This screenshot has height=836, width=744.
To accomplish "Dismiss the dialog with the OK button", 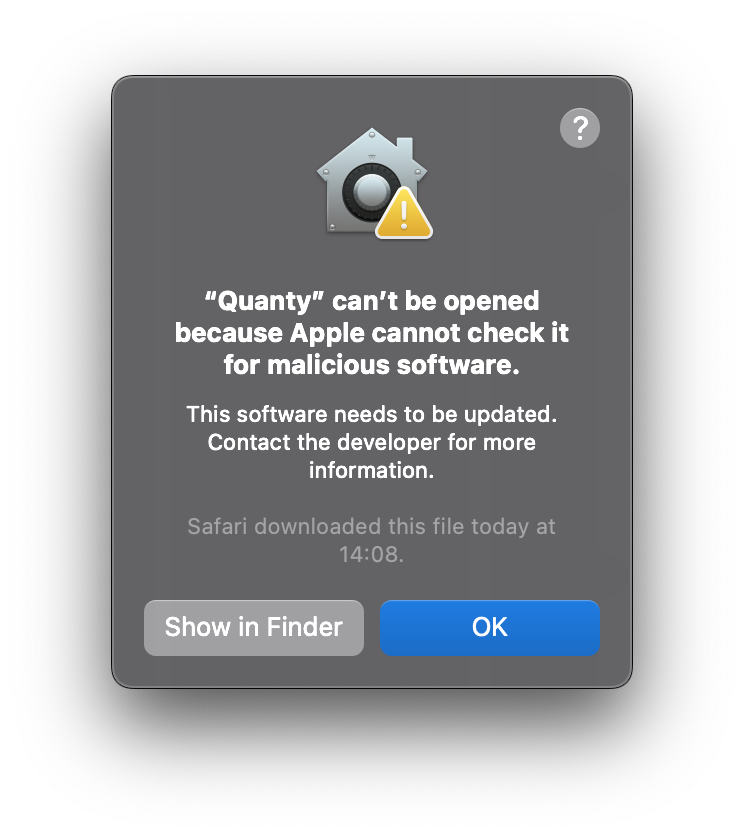I will (x=490, y=628).
